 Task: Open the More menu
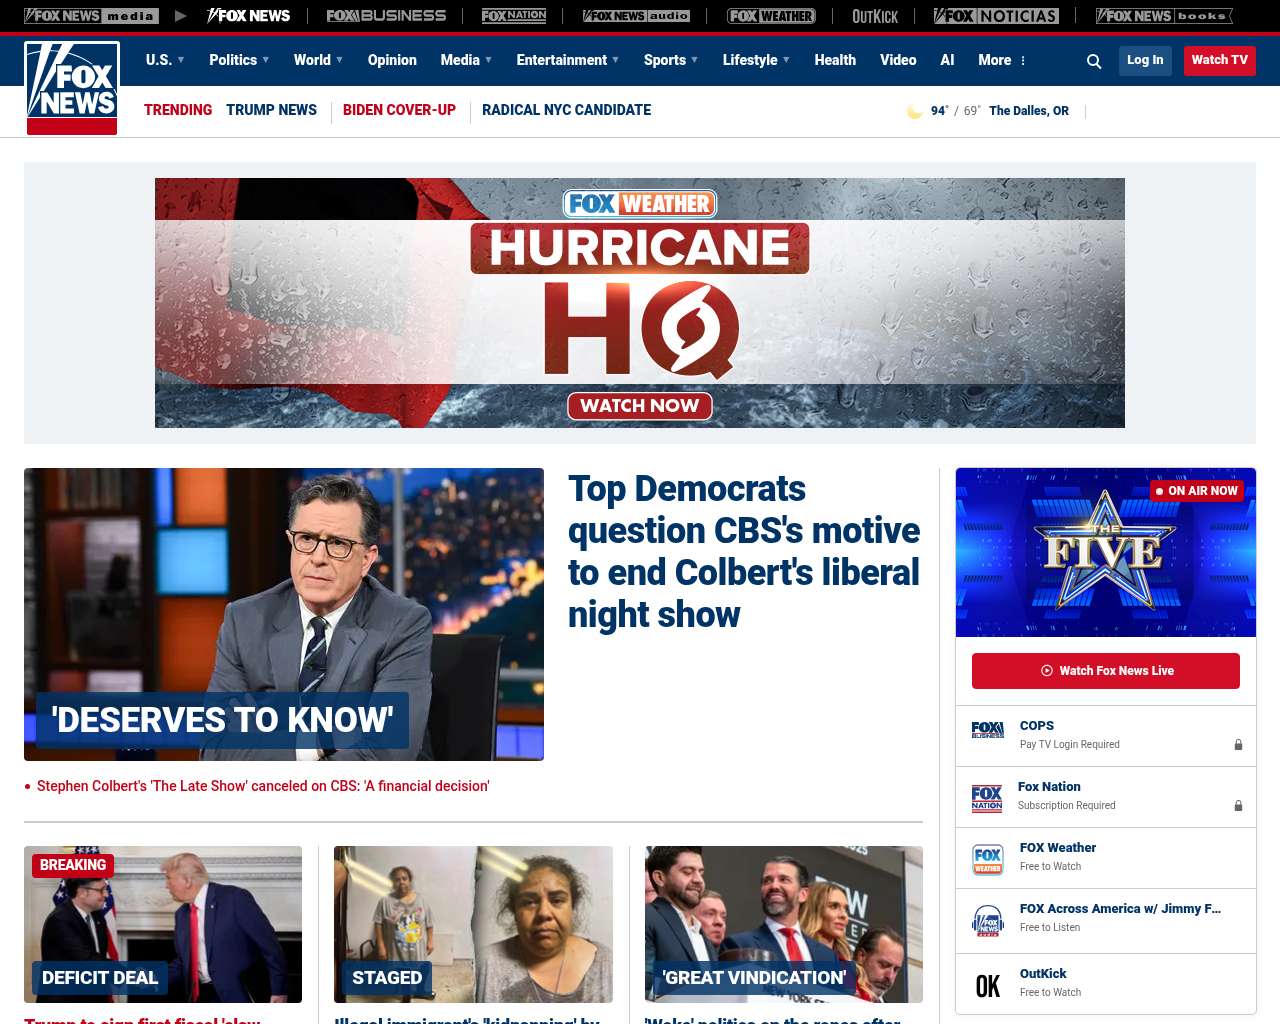coord(1002,60)
